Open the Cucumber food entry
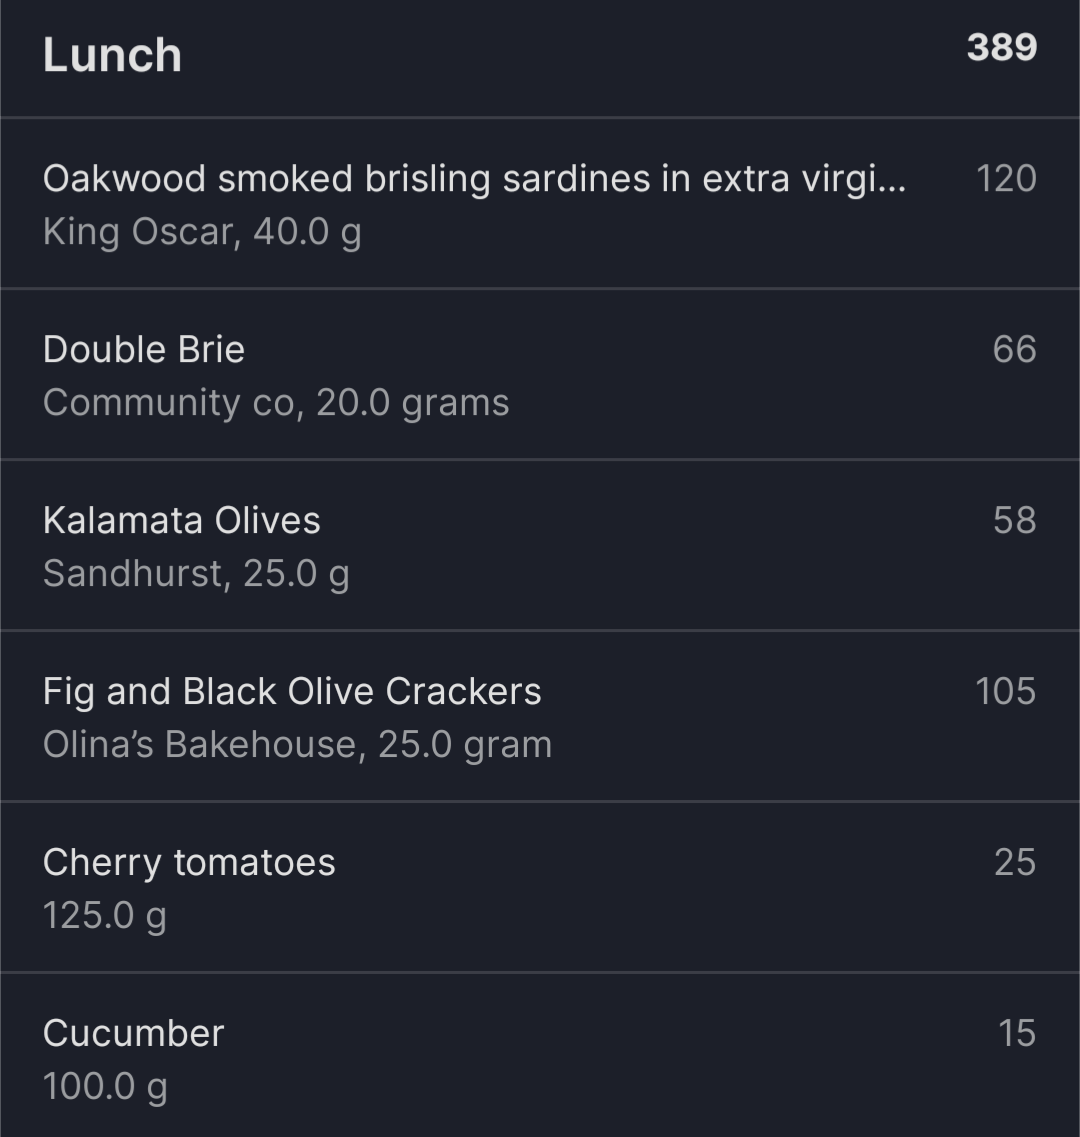 point(540,1056)
